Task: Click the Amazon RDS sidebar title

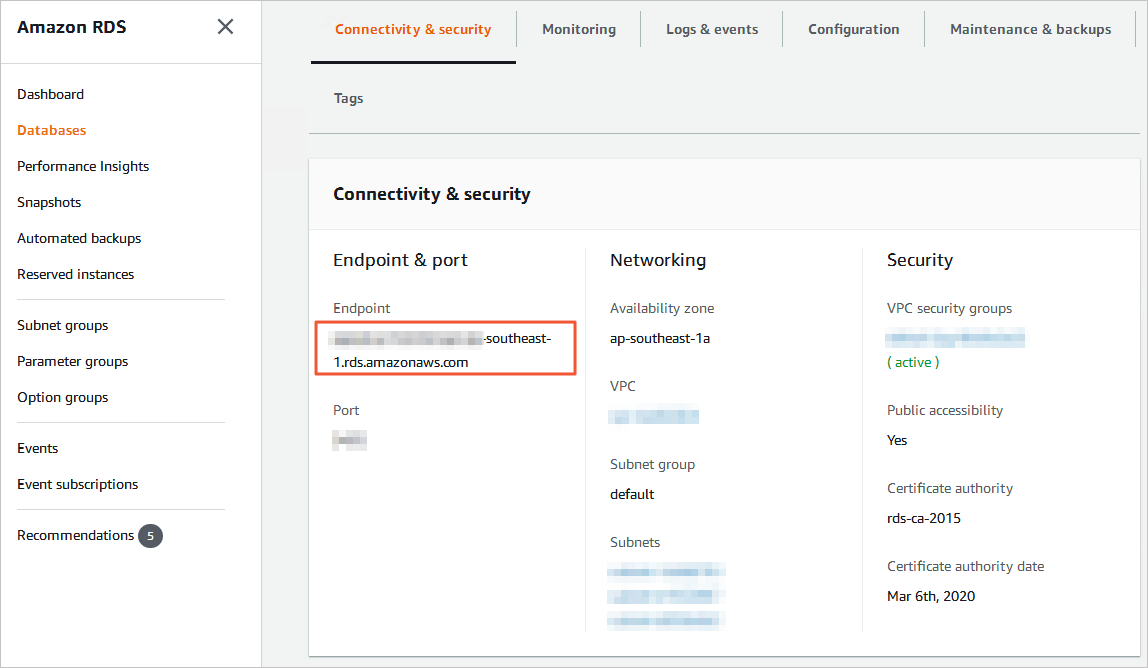Action: tap(72, 27)
